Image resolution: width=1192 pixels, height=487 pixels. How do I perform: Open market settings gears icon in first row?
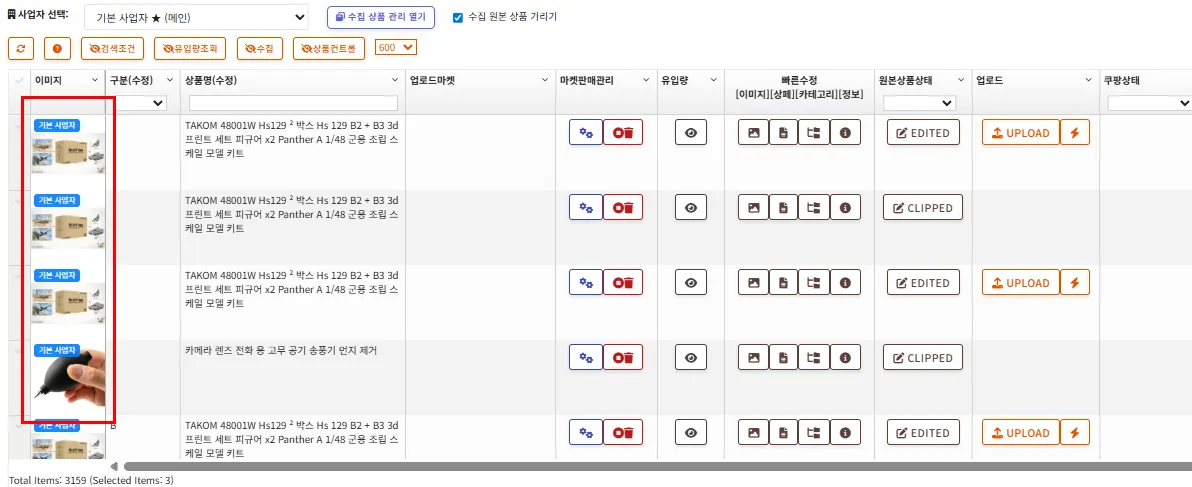(585, 132)
